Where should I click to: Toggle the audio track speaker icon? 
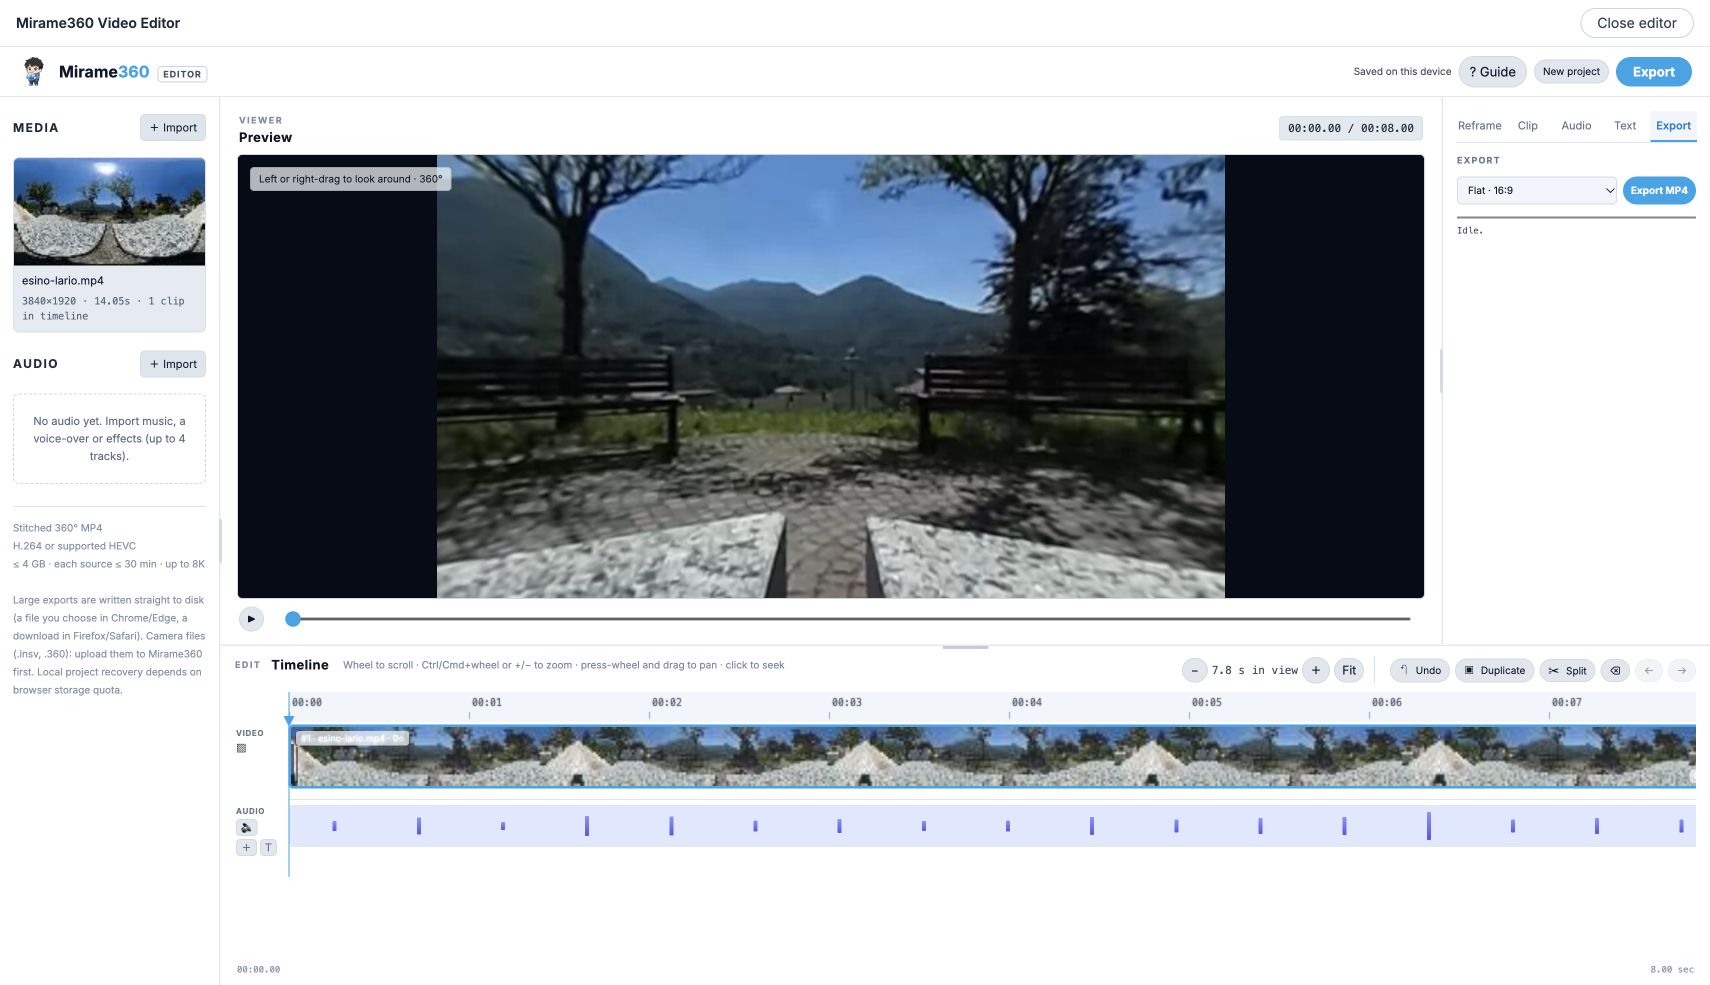coord(247,827)
